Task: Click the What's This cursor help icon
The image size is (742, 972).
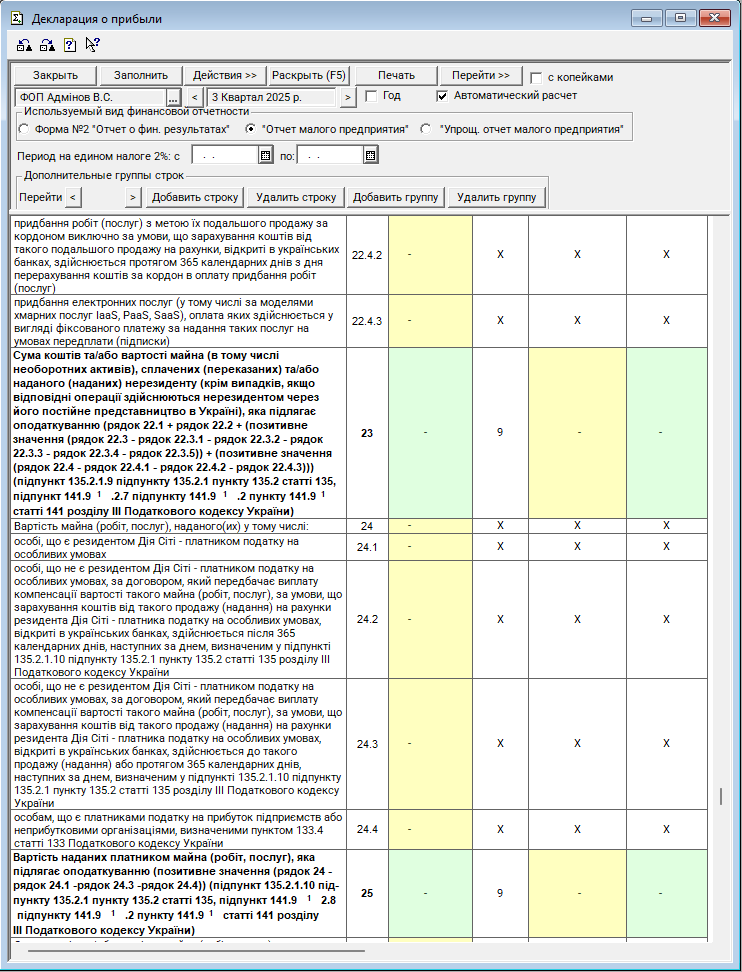Action: click(x=92, y=44)
